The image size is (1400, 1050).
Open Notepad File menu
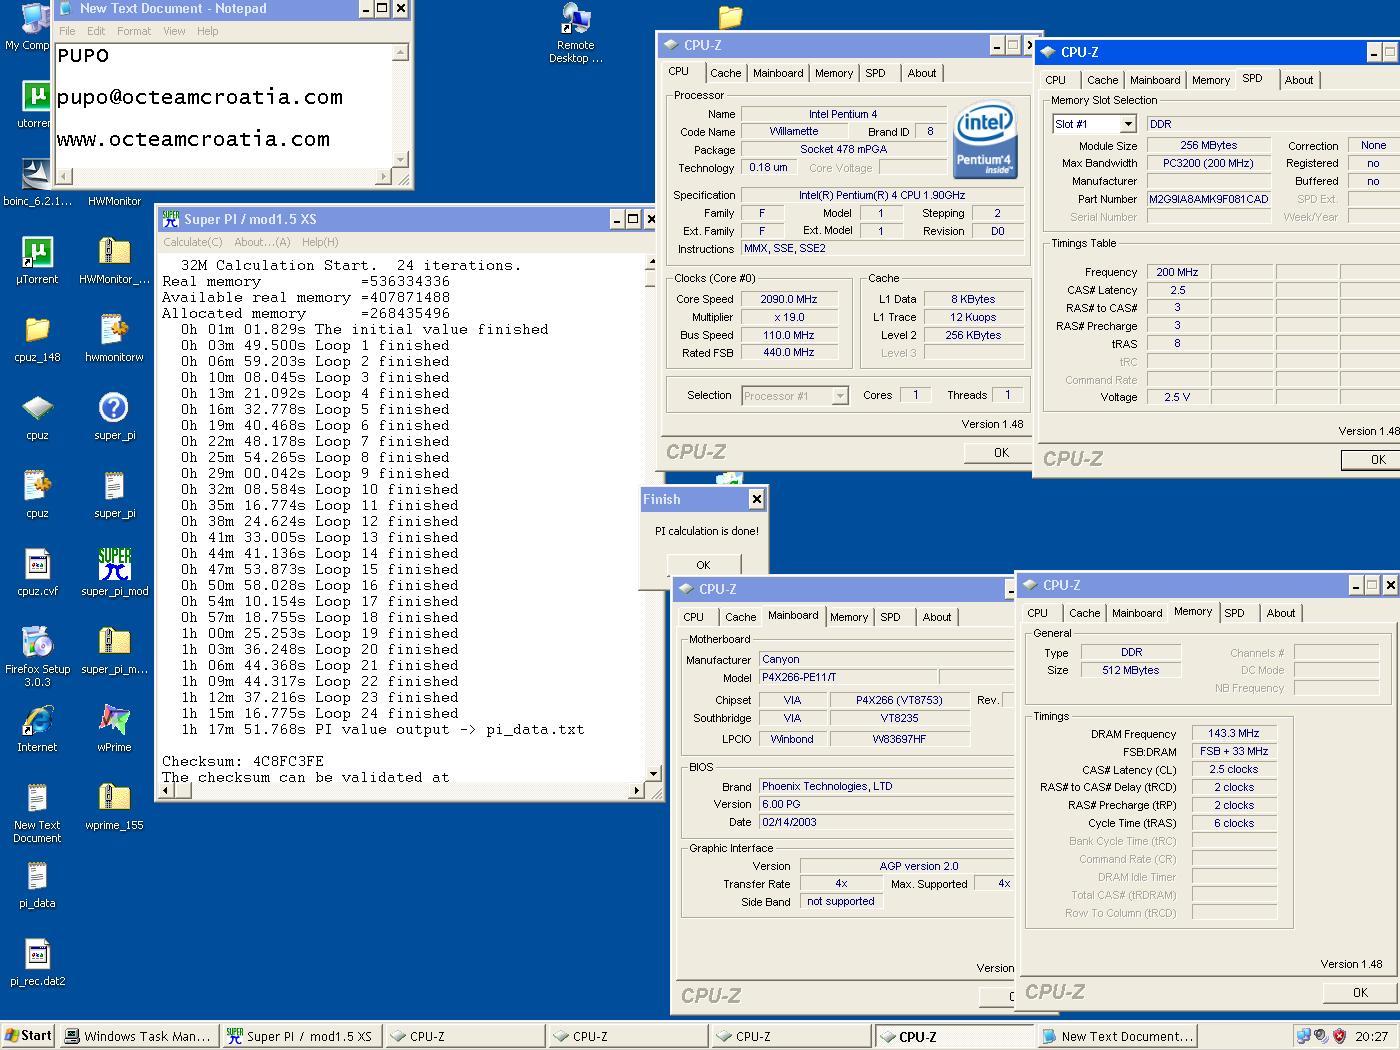point(67,31)
